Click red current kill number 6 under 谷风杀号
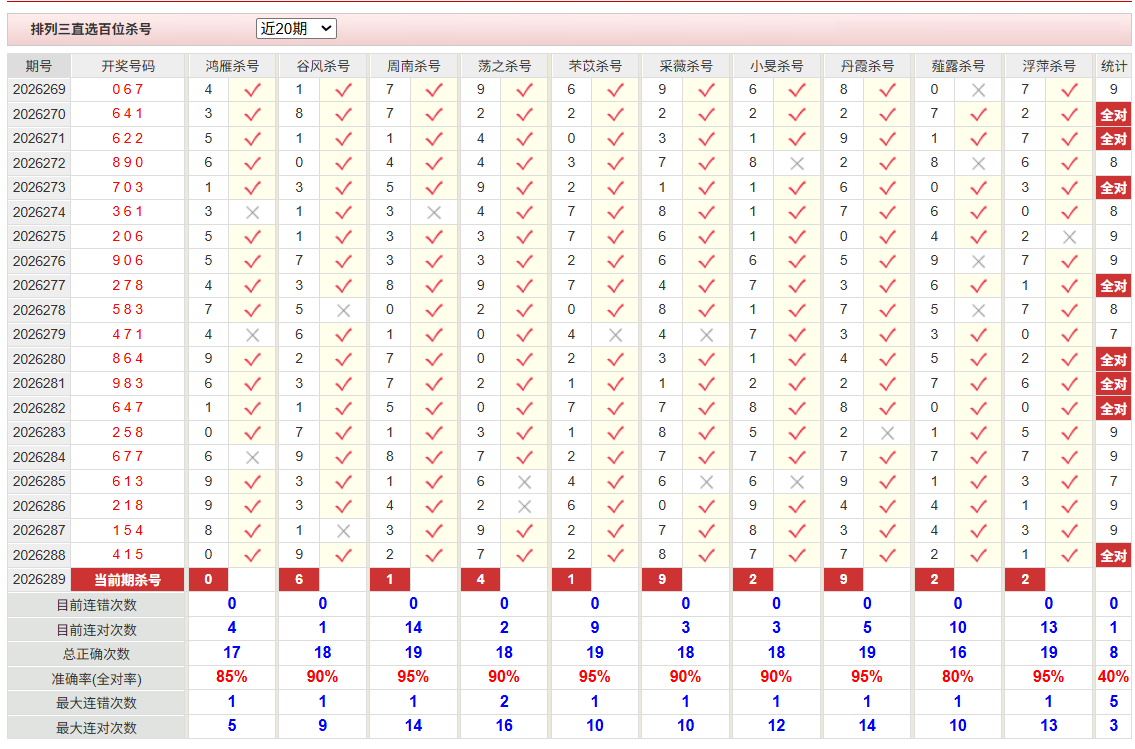The width and height of the screenshot is (1135, 749). coord(299,580)
